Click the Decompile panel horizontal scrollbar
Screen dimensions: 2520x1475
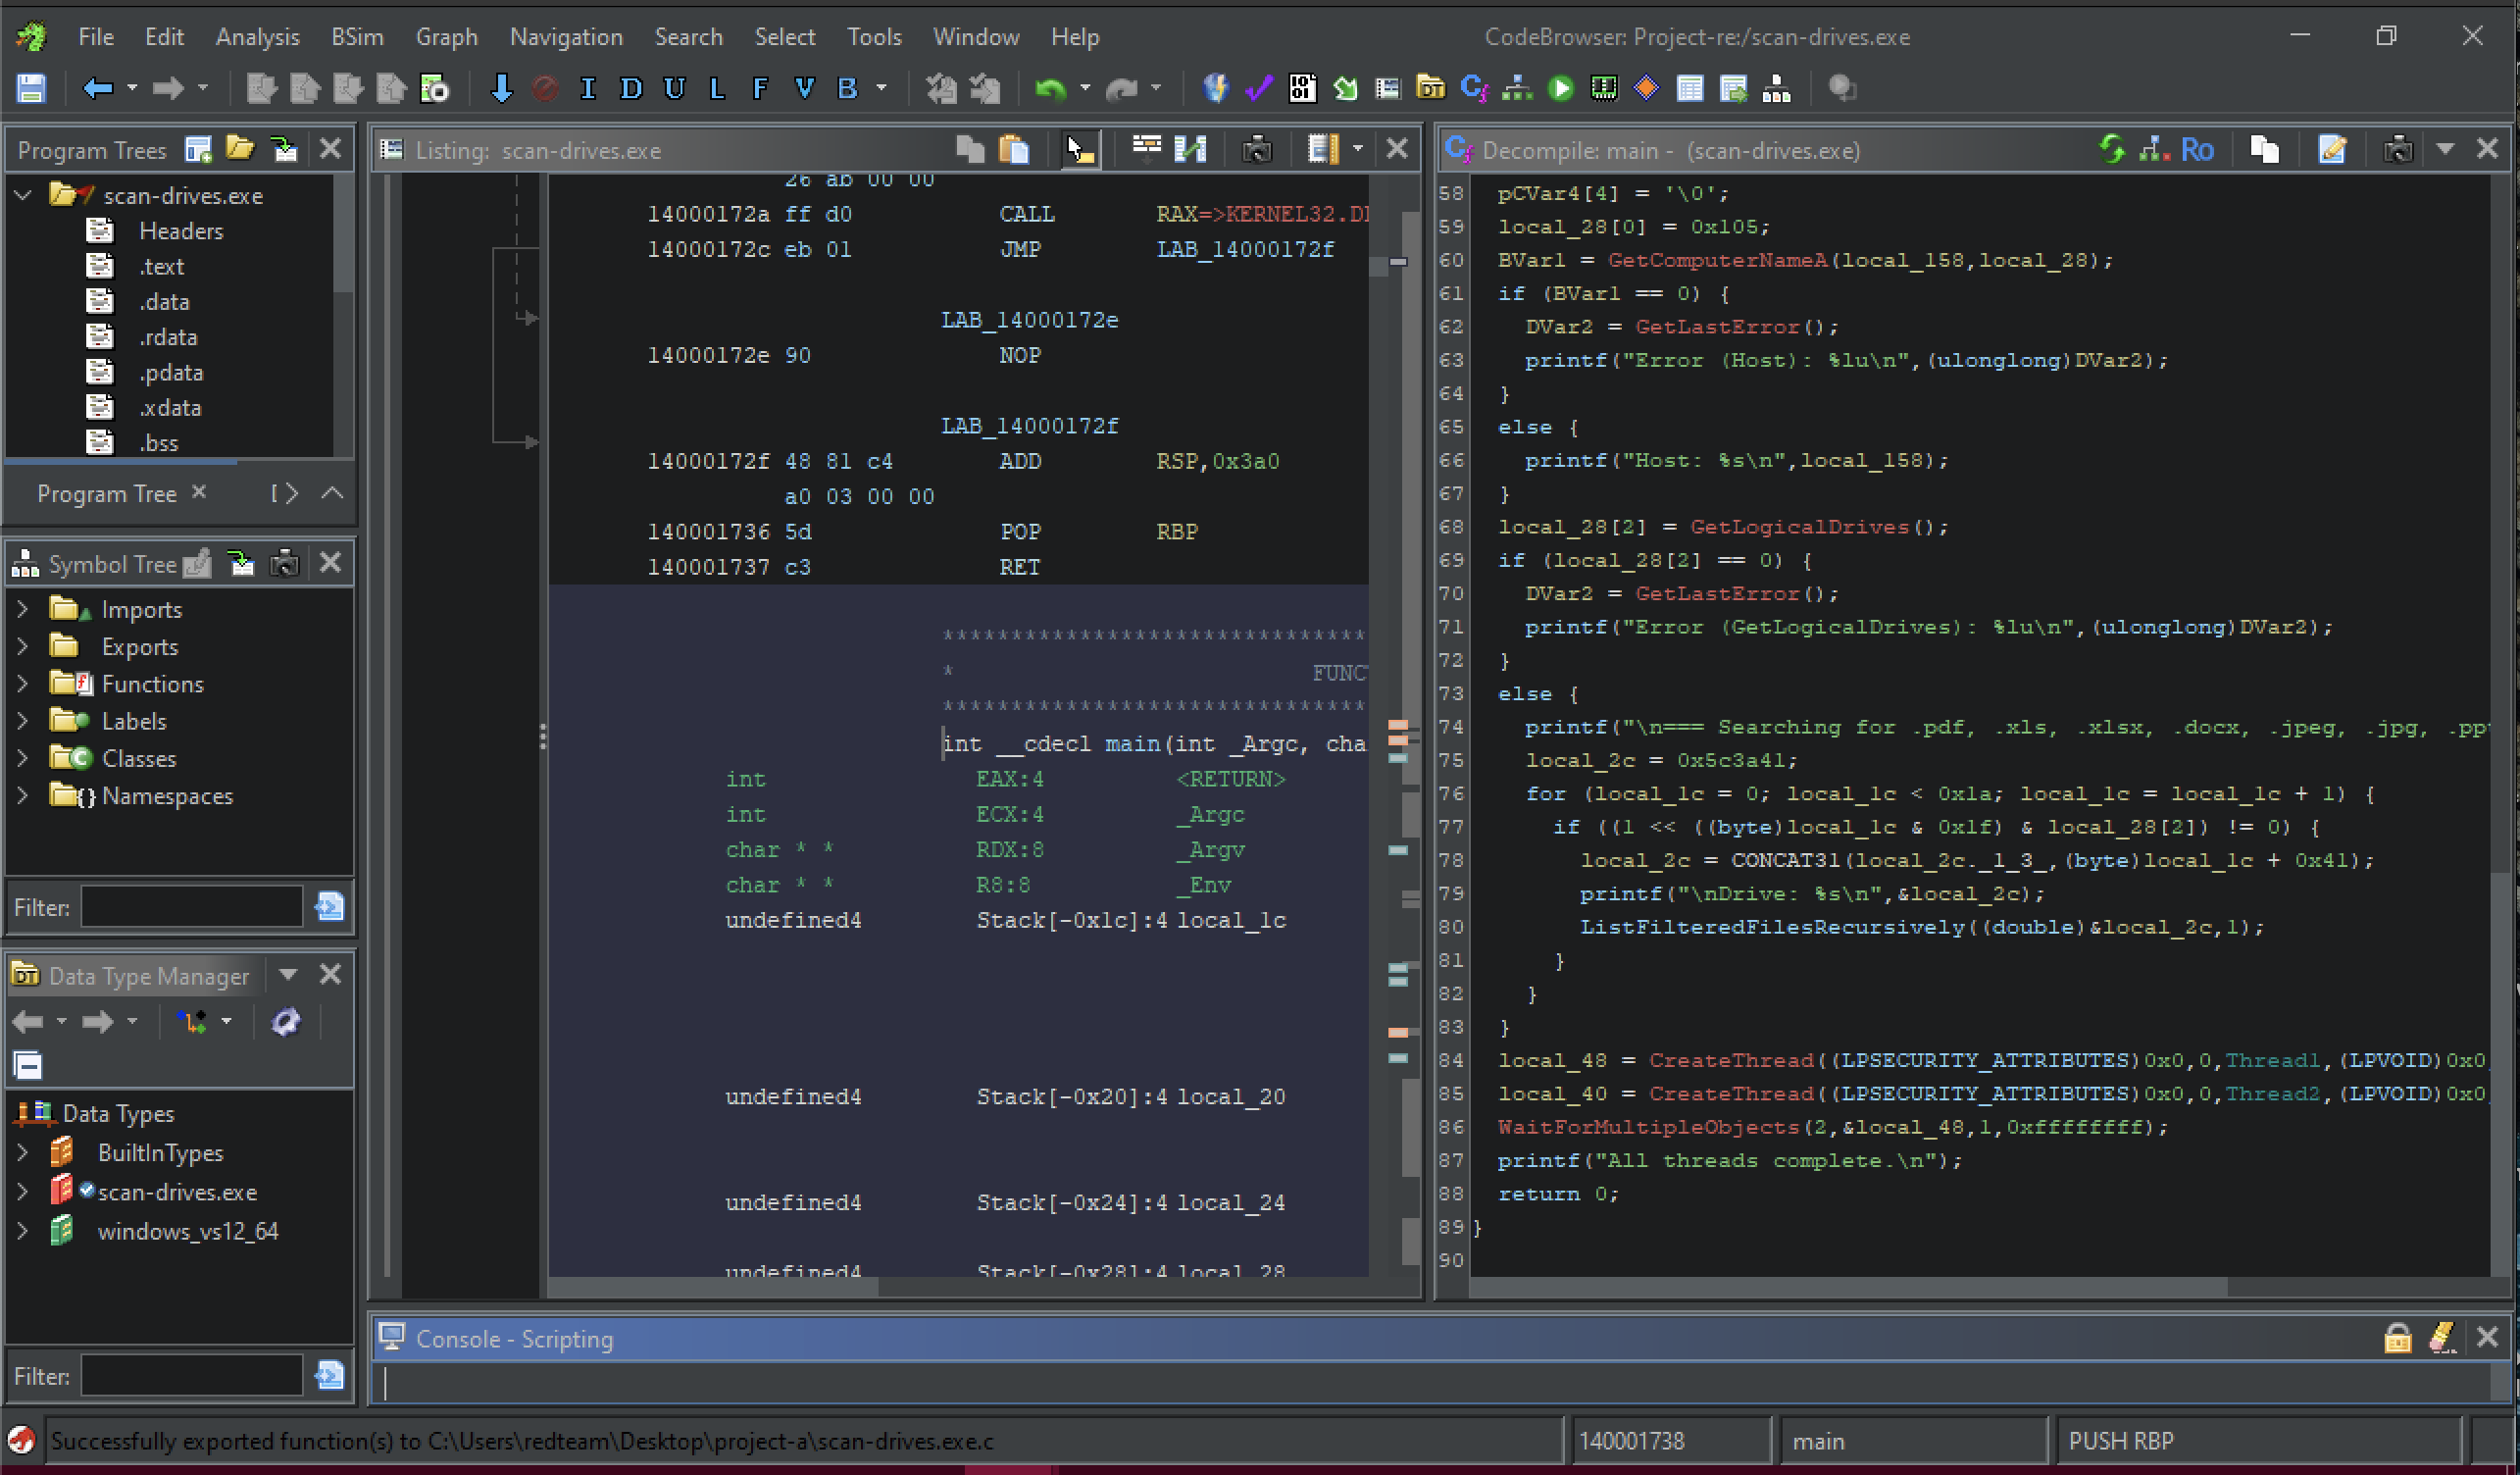pyautogui.click(x=1850, y=1286)
